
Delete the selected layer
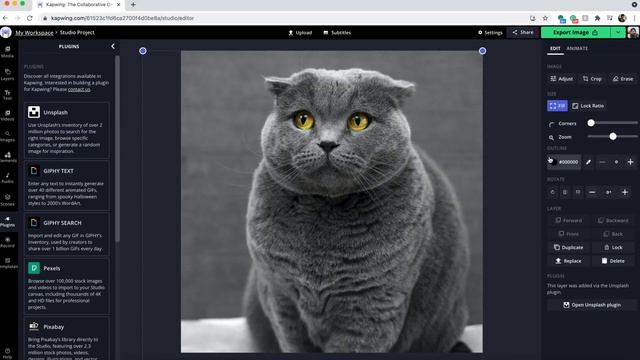click(x=613, y=261)
